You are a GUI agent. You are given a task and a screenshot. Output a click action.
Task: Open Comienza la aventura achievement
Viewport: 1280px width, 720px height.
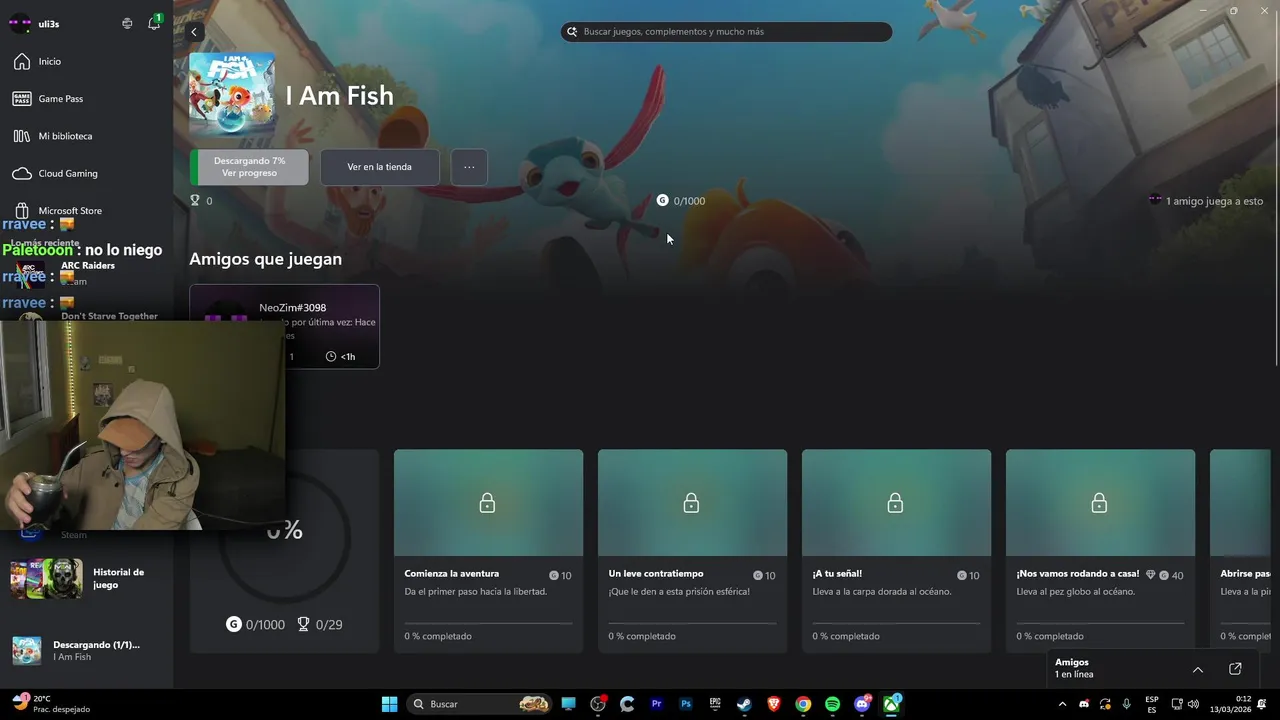tap(488, 551)
